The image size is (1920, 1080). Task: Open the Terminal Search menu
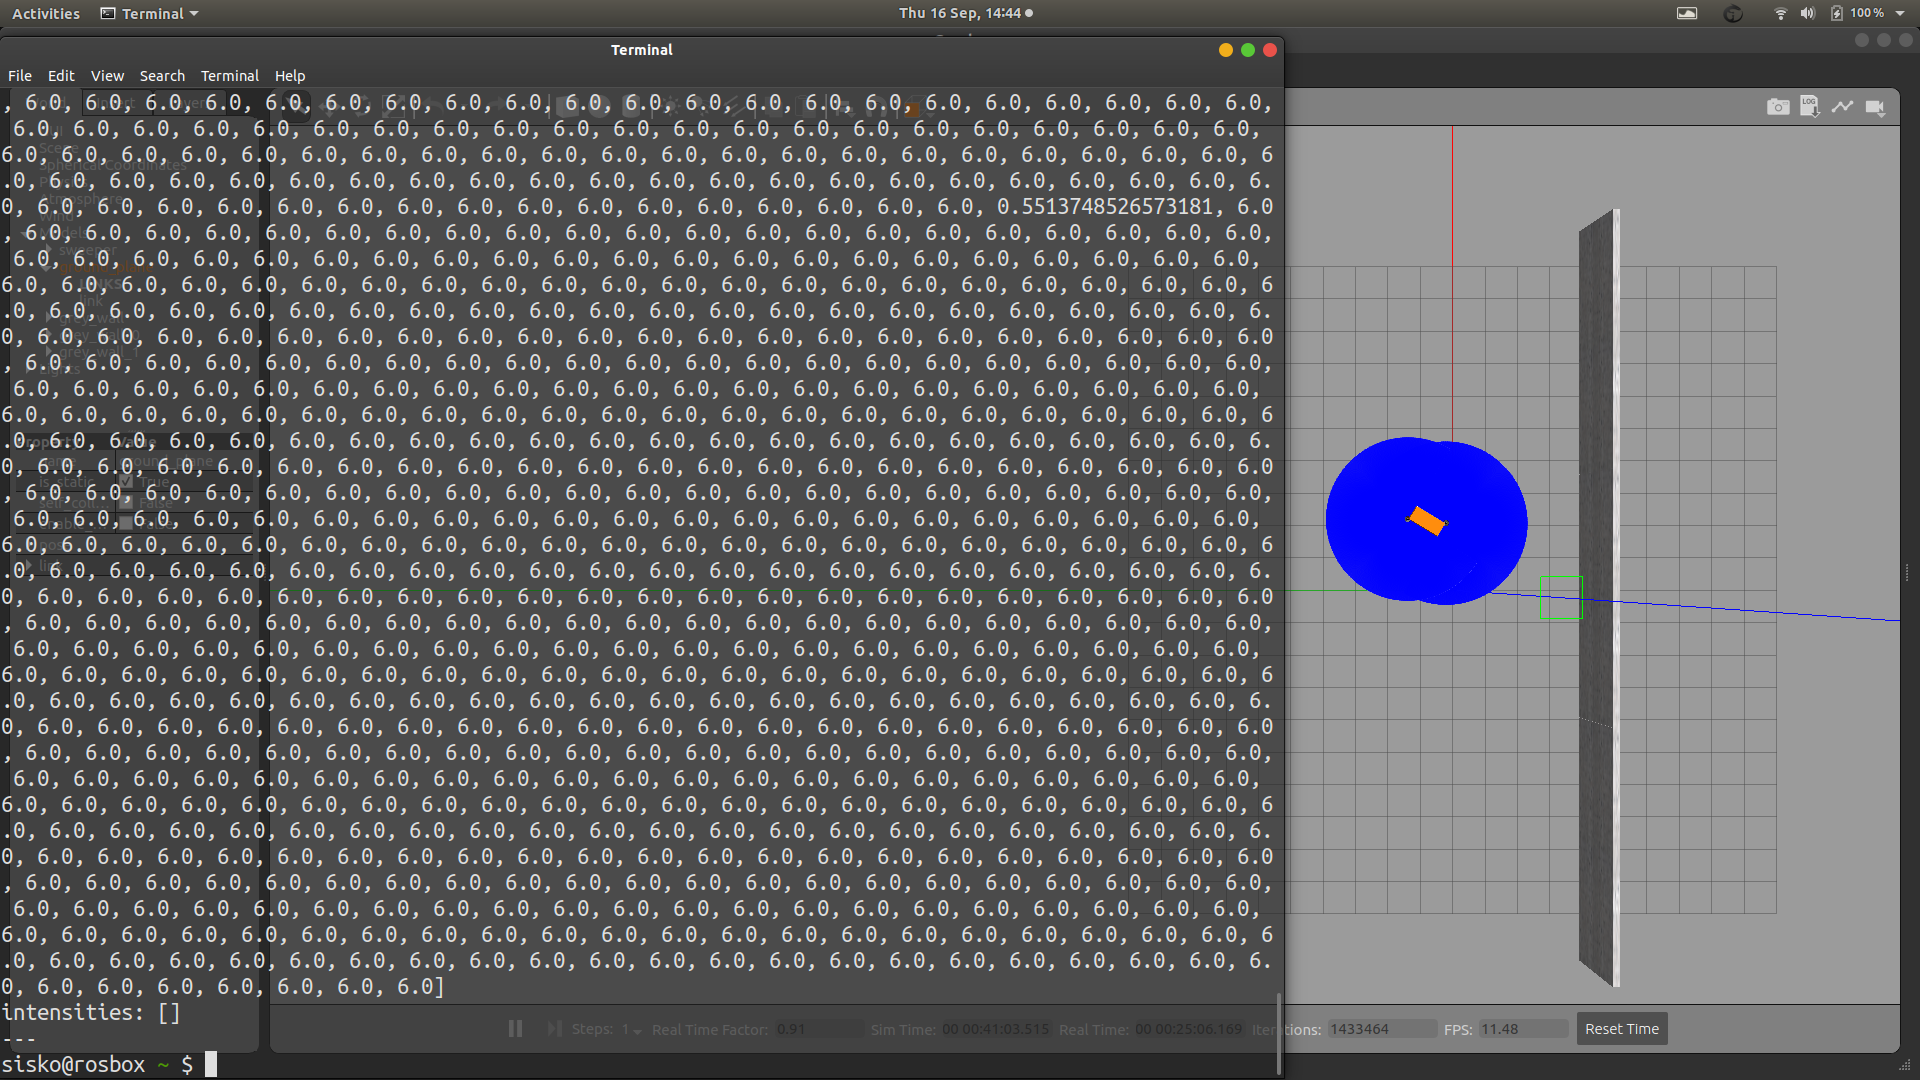pos(162,76)
